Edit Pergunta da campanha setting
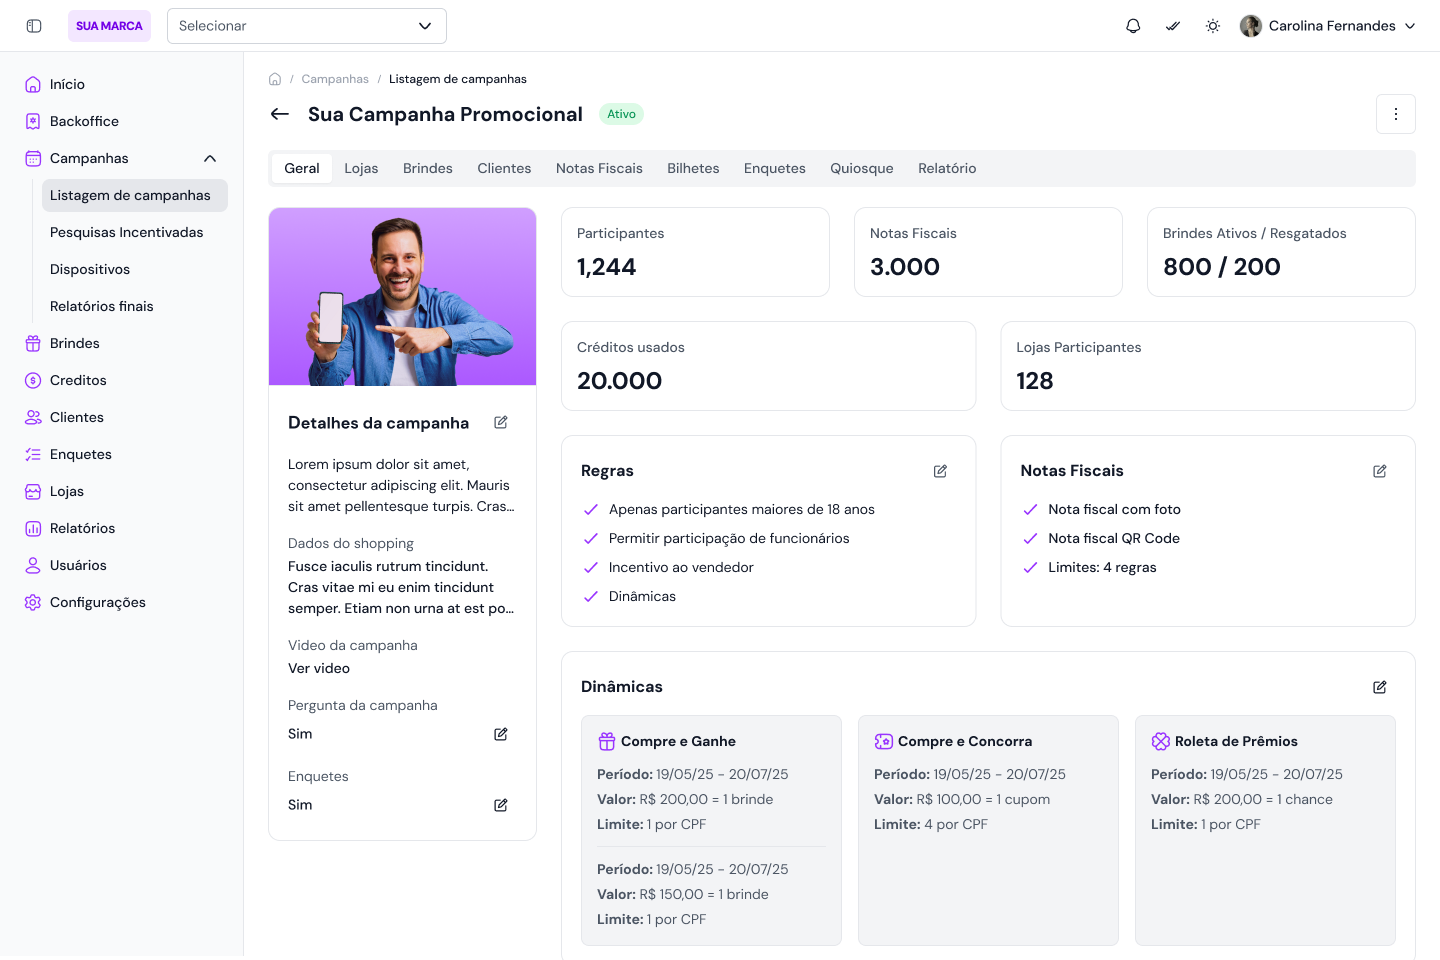This screenshot has height=960, width=1440. tap(501, 734)
